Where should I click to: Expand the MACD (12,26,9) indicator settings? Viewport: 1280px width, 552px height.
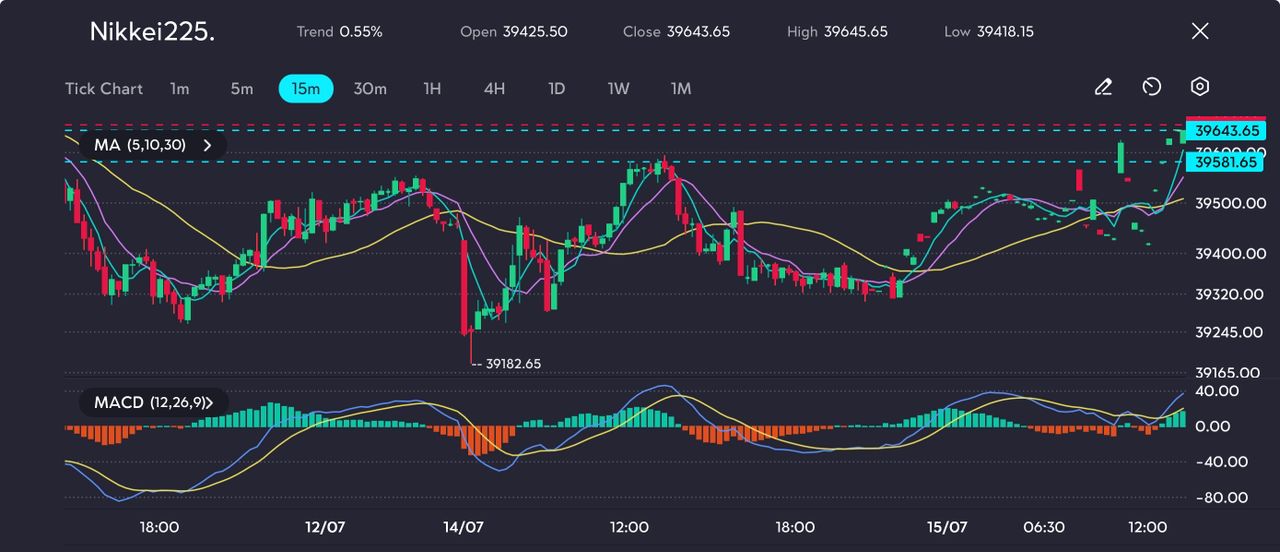coord(210,403)
